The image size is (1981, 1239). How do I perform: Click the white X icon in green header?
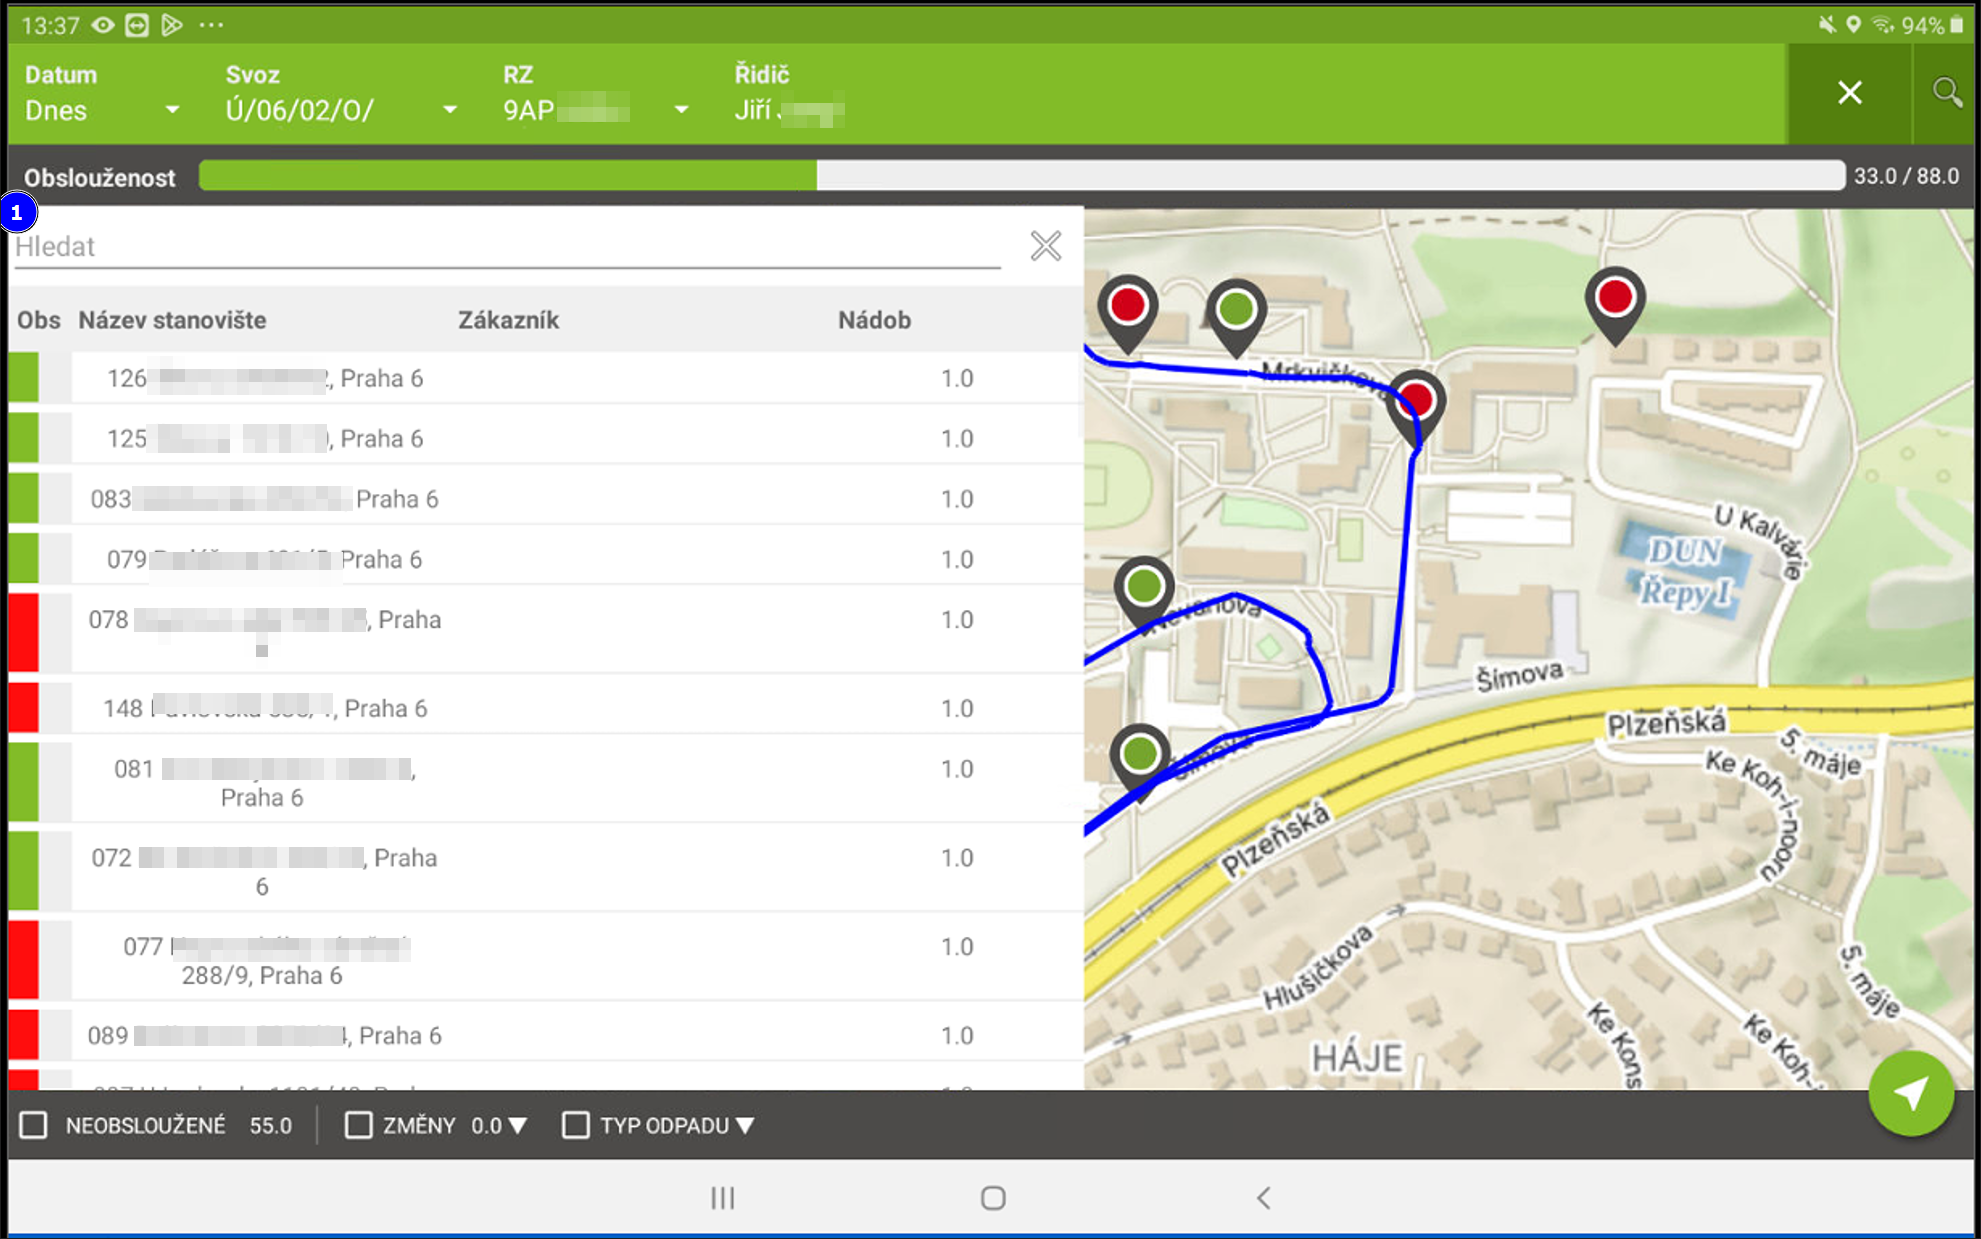1849,93
